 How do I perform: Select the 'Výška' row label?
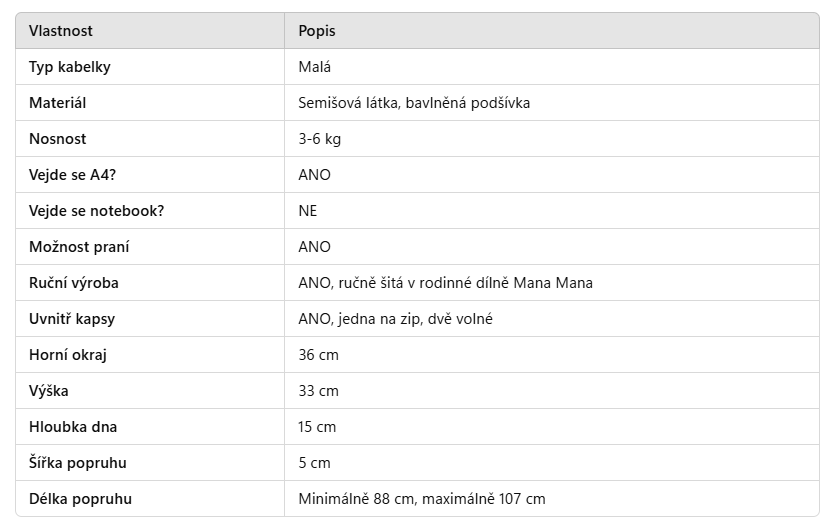pyautogui.click(x=49, y=391)
